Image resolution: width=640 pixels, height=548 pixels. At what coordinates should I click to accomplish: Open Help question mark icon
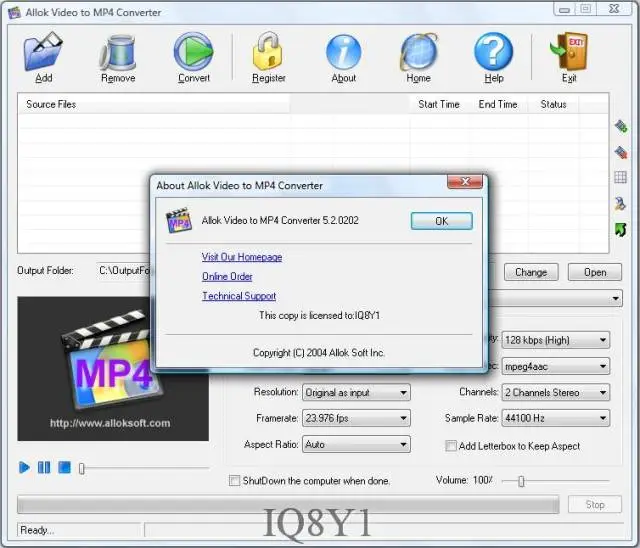tap(493, 51)
